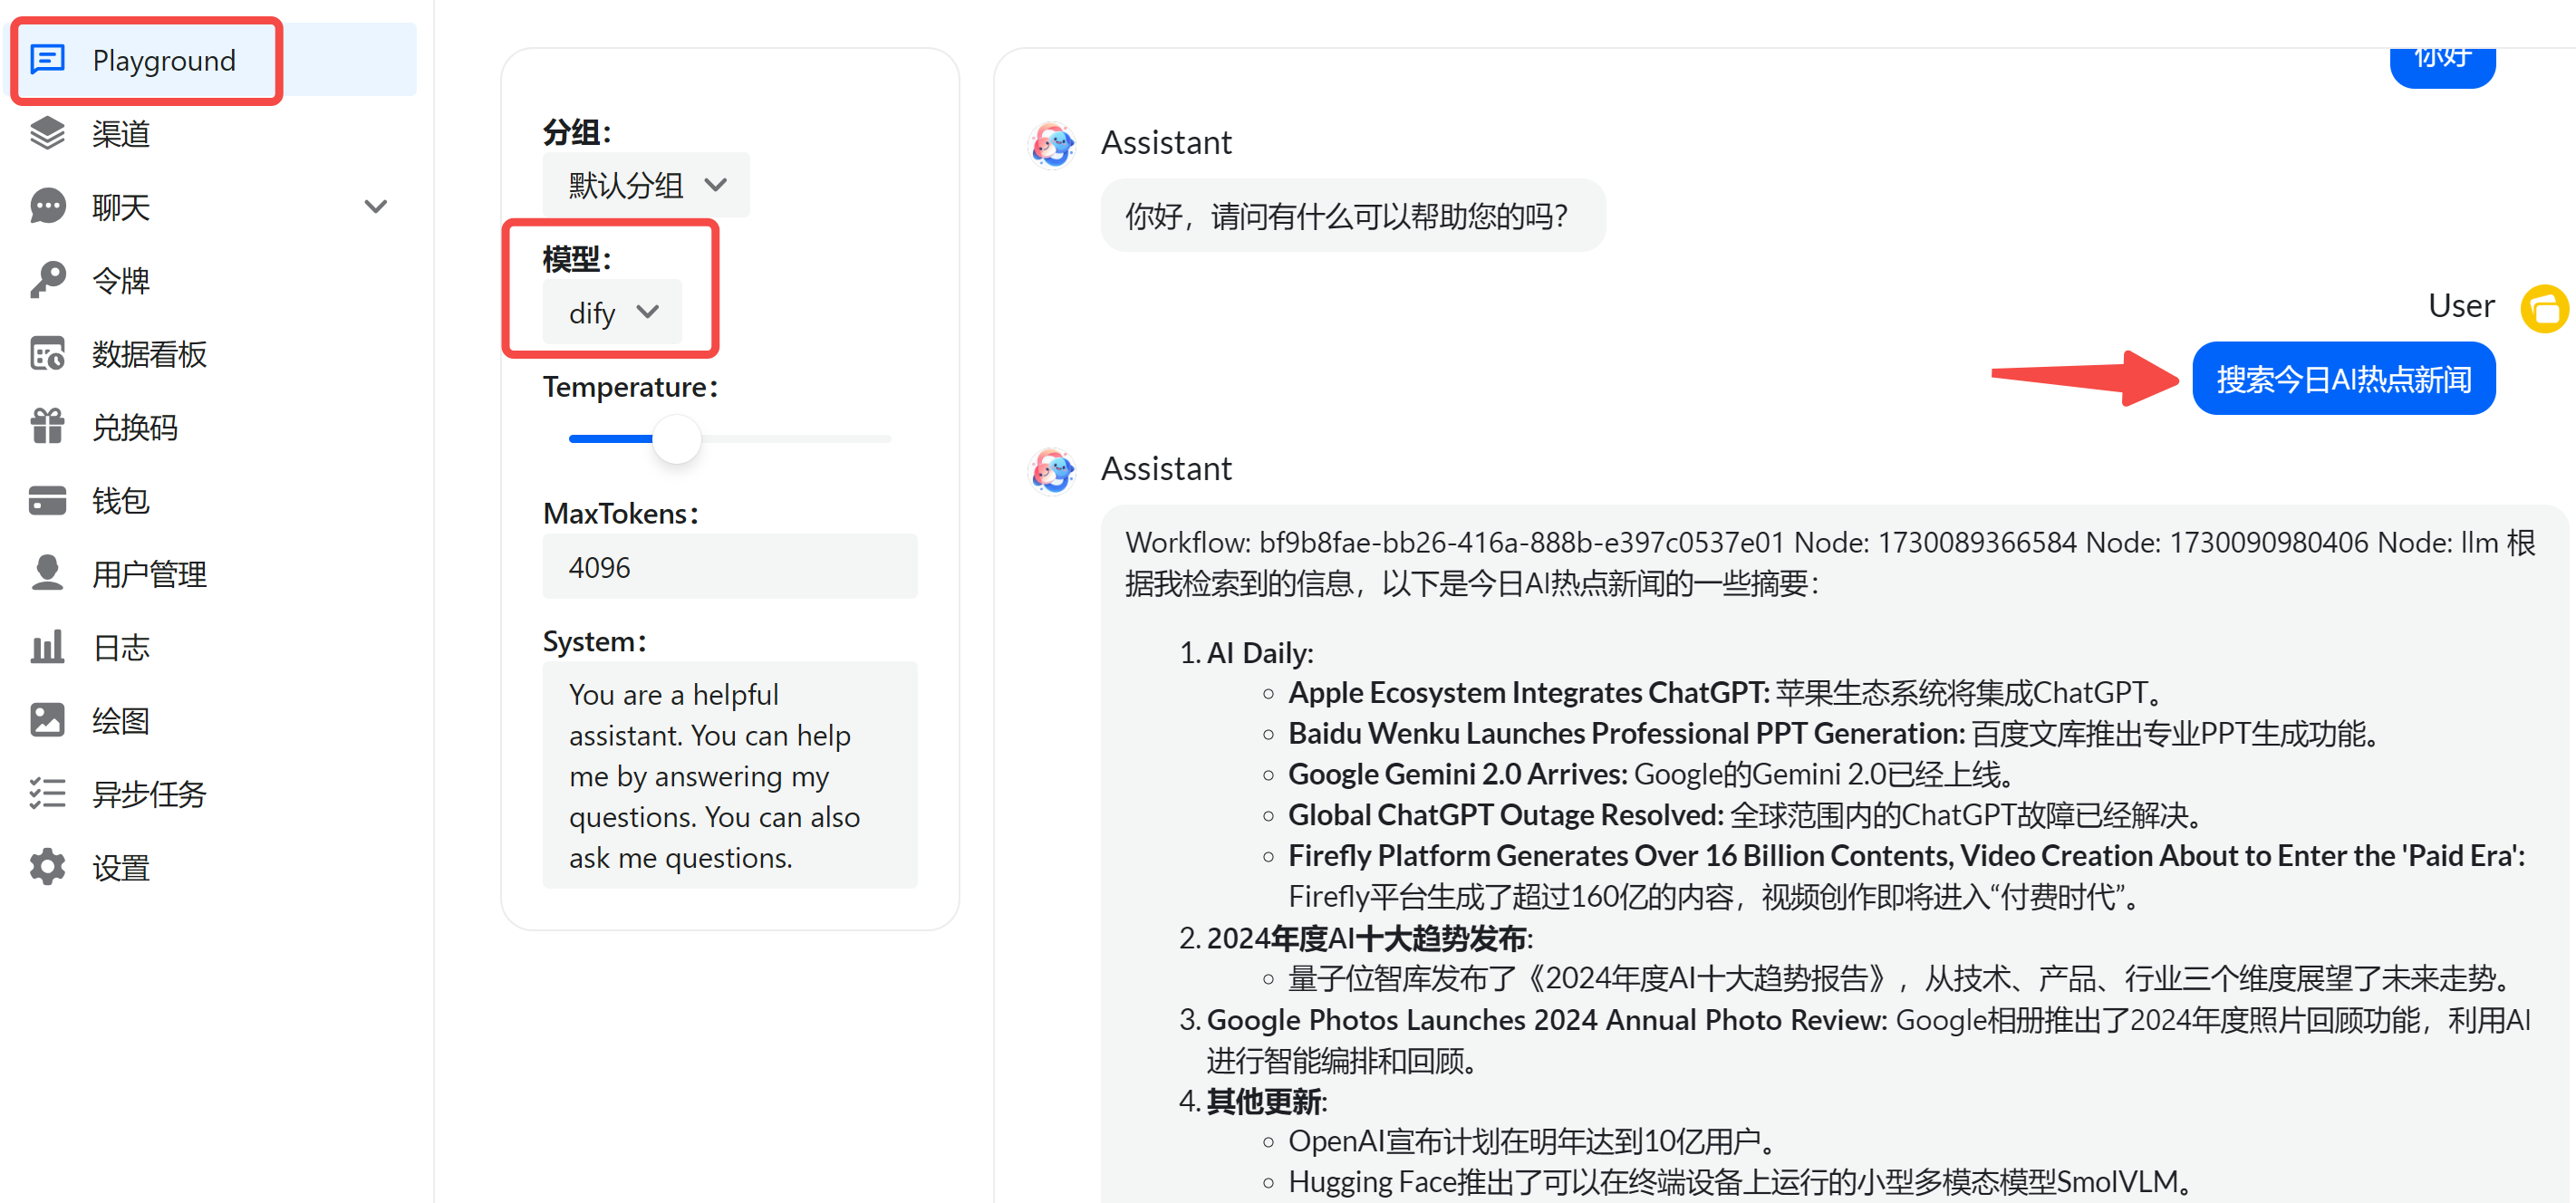Image resolution: width=2576 pixels, height=1203 pixels.
Task: Click the 搜索今日AI热点新闻 button
Action: tap(2343, 378)
